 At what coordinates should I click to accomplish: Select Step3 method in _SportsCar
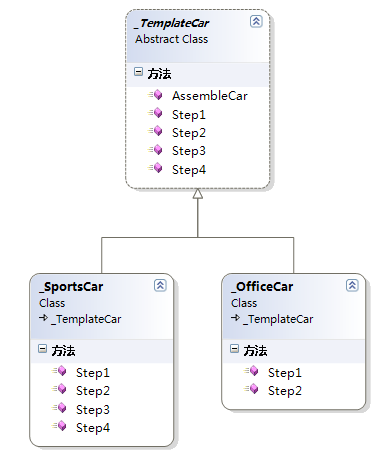coord(93,410)
